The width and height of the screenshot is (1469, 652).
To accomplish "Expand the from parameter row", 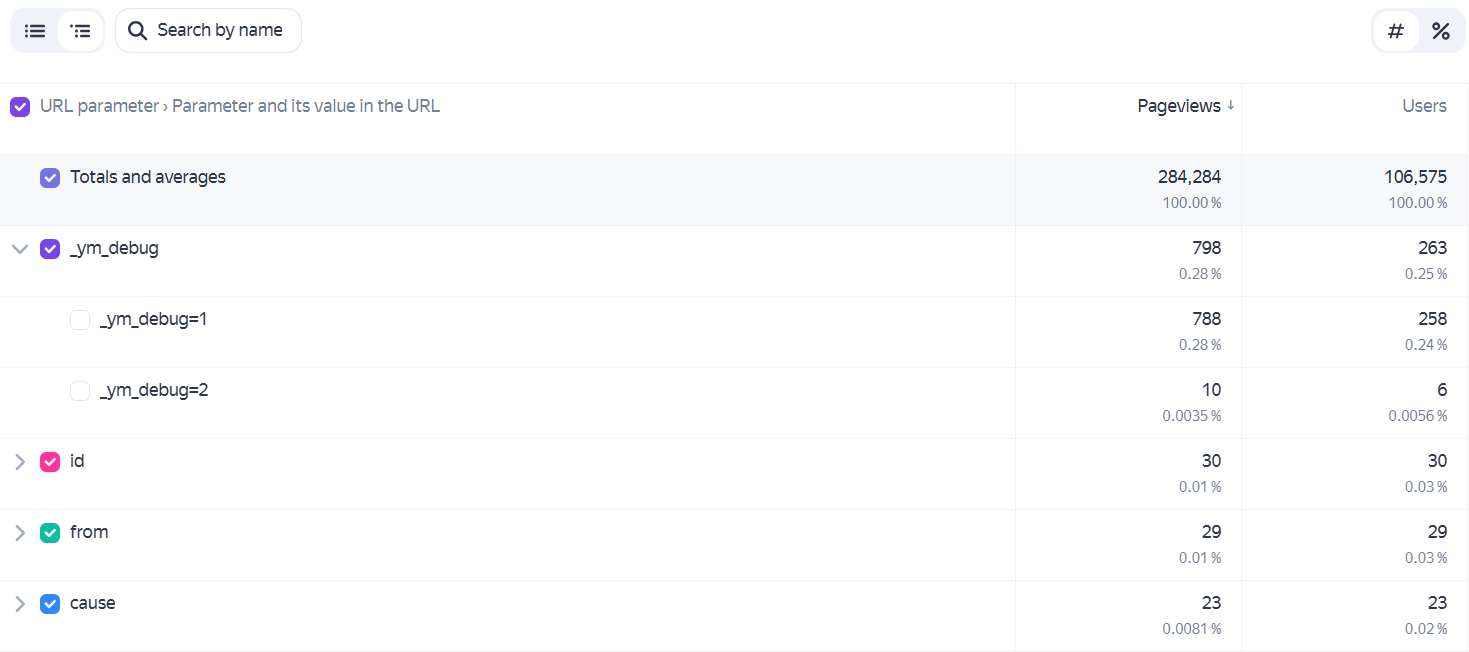I will [x=20, y=533].
